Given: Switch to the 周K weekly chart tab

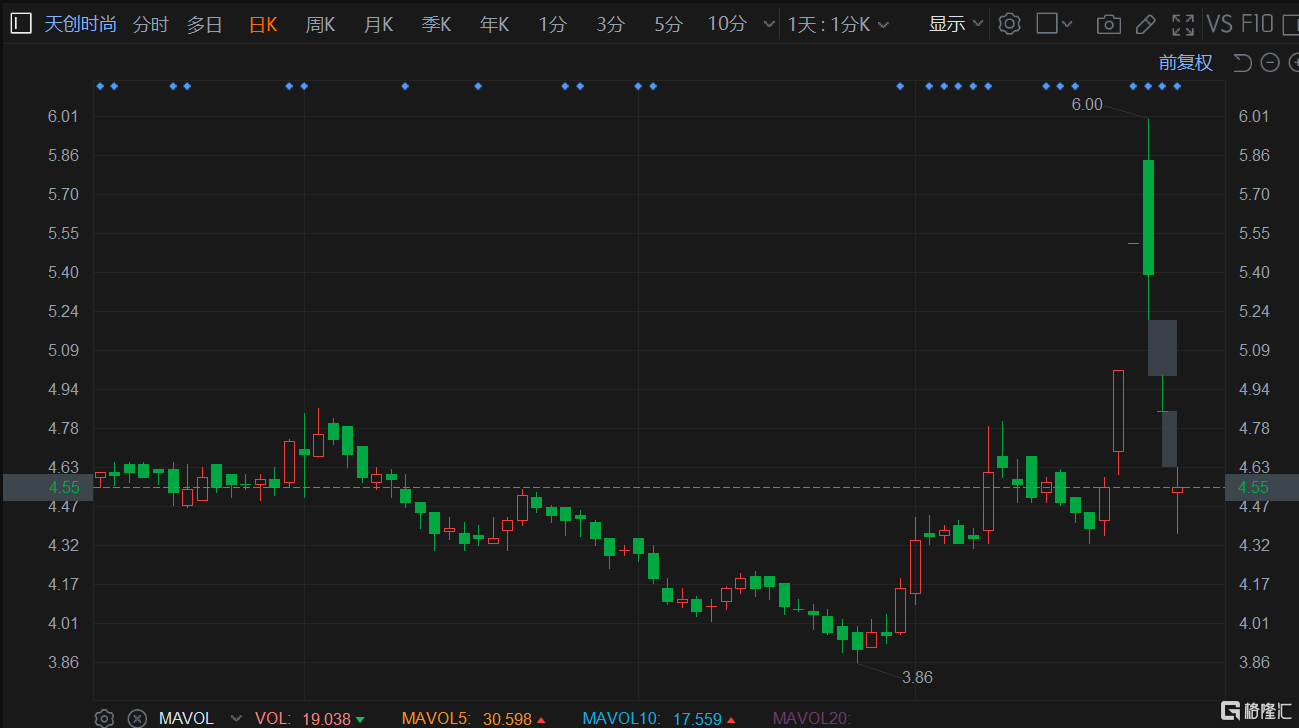Looking at the screenshot, I should coord(320,23).
